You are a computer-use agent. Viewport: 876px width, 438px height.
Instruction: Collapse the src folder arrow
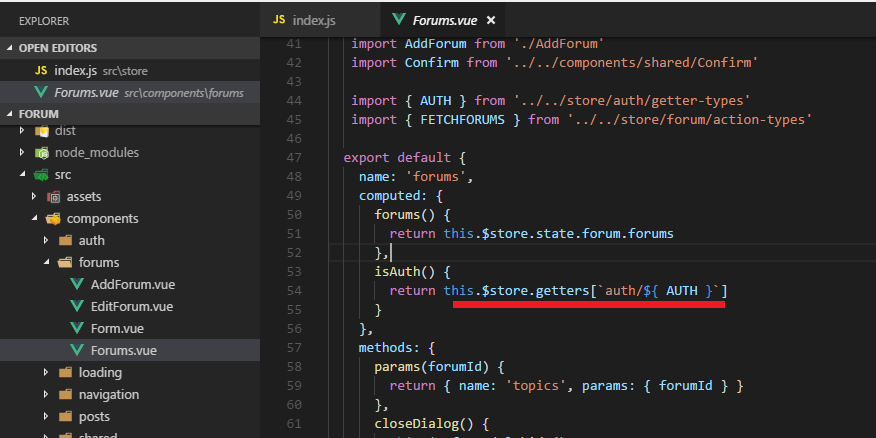pyautogui.click(x=22, y=174)
